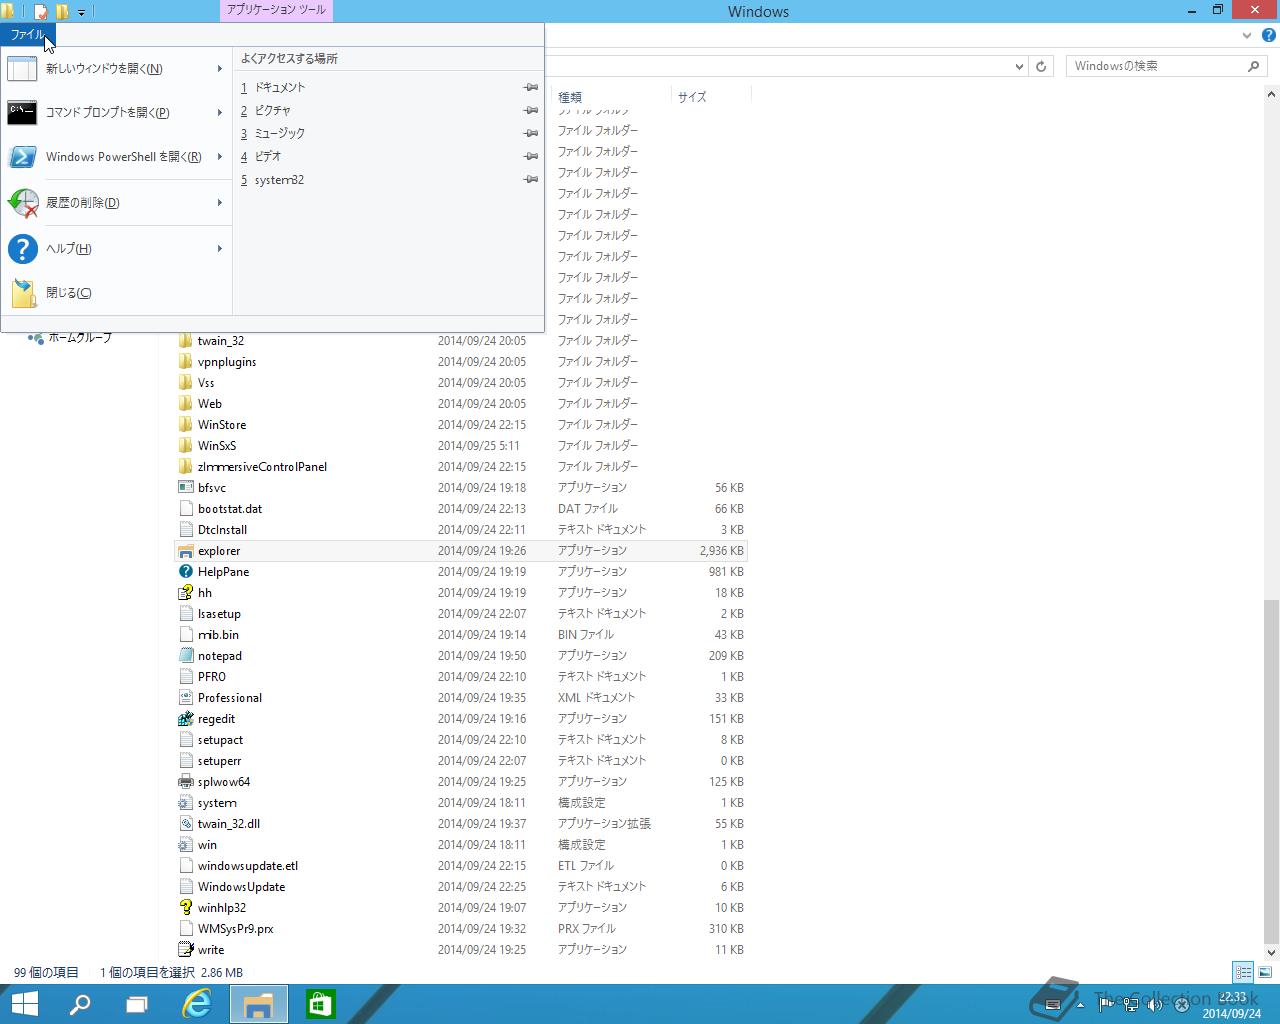Expand submenu arrow for 新しいウィンドウを開く
Image resolution: width=1280 pixels, height=1024 pixels.
point(219,69)
